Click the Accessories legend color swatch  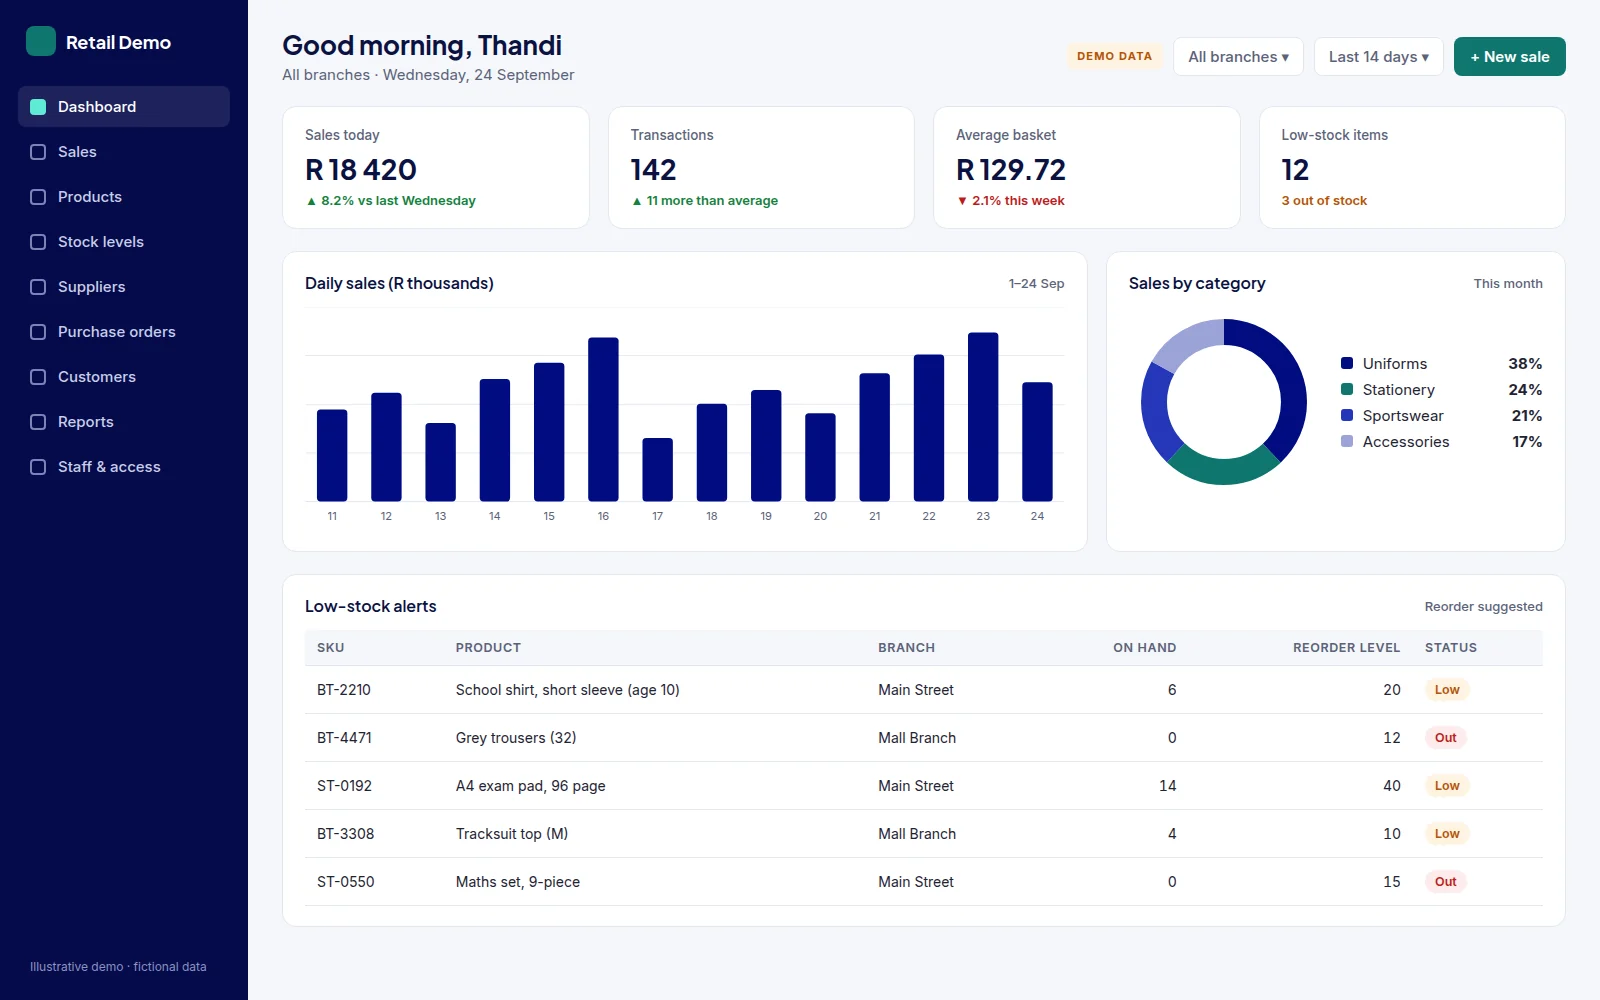[1347, 441]
